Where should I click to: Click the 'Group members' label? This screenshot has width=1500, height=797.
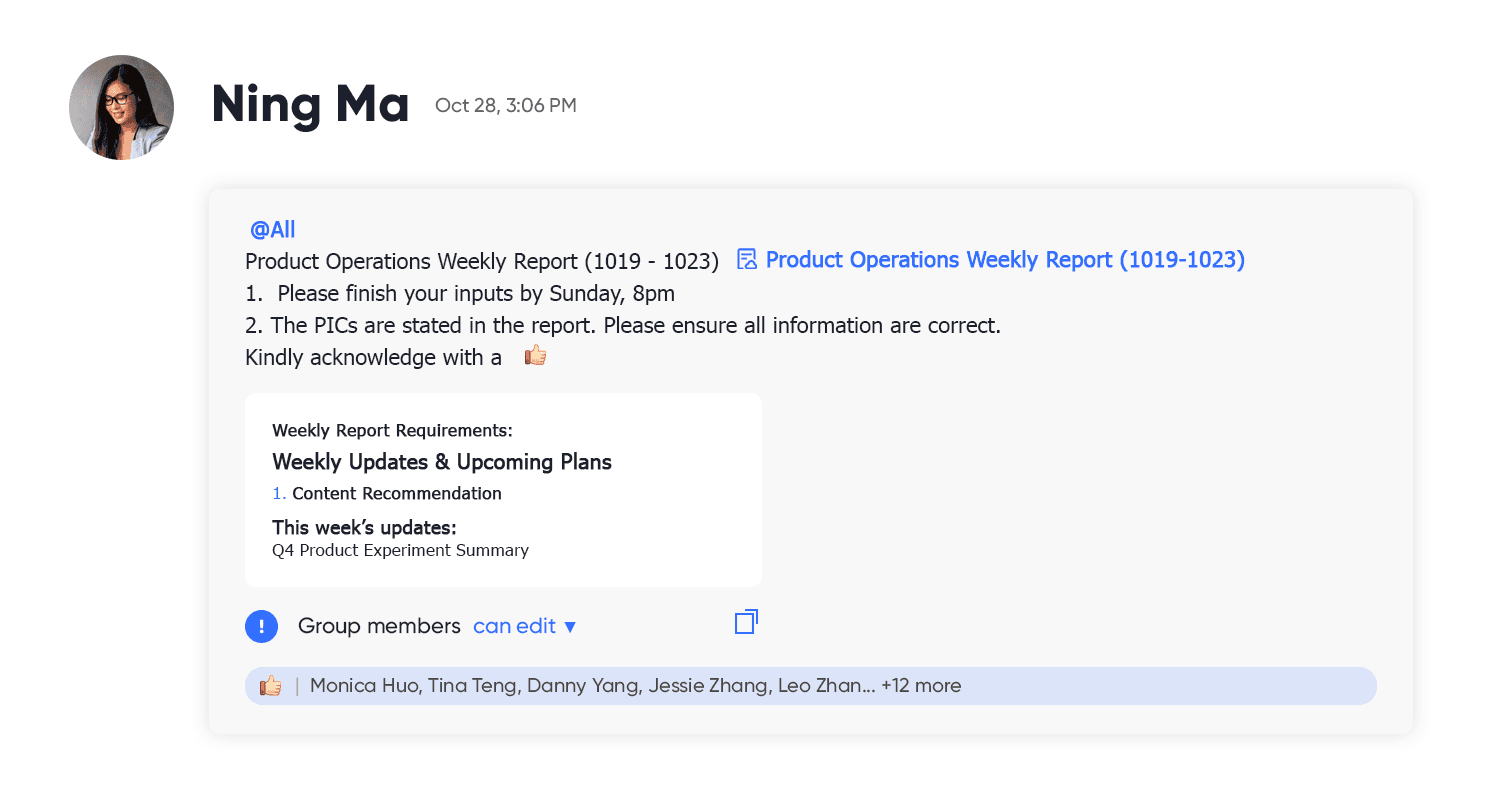(x=379, y=627)
